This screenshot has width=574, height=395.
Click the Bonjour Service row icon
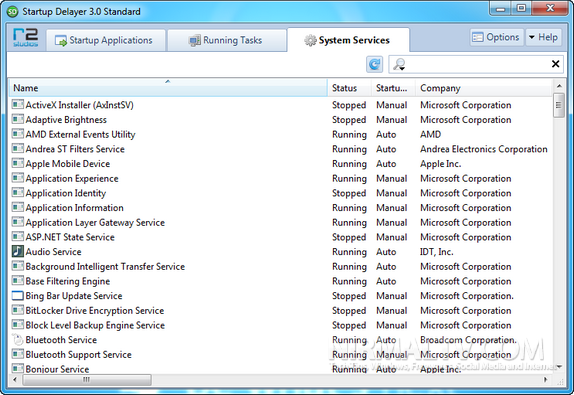click(18, 368)
